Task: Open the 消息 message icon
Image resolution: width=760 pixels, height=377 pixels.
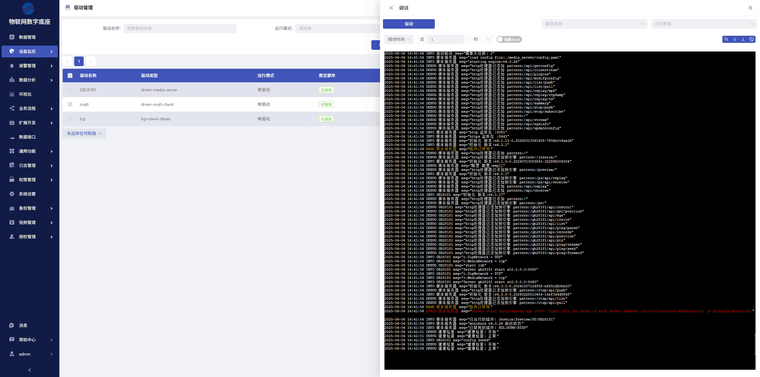Action: 12,326
